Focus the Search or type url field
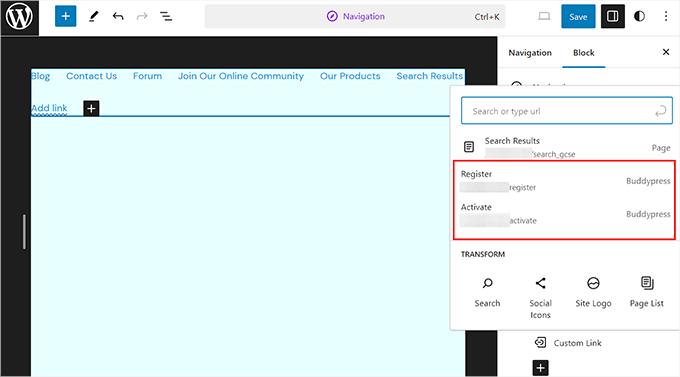 (x=566, y=111)
